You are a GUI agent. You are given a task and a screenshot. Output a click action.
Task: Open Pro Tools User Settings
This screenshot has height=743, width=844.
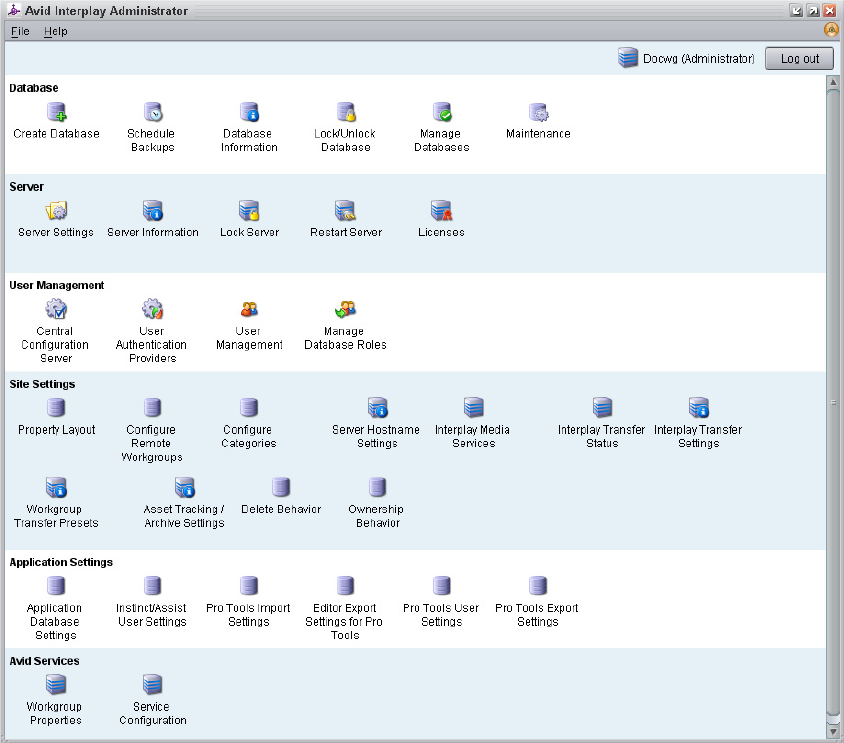tap(441, 586)
